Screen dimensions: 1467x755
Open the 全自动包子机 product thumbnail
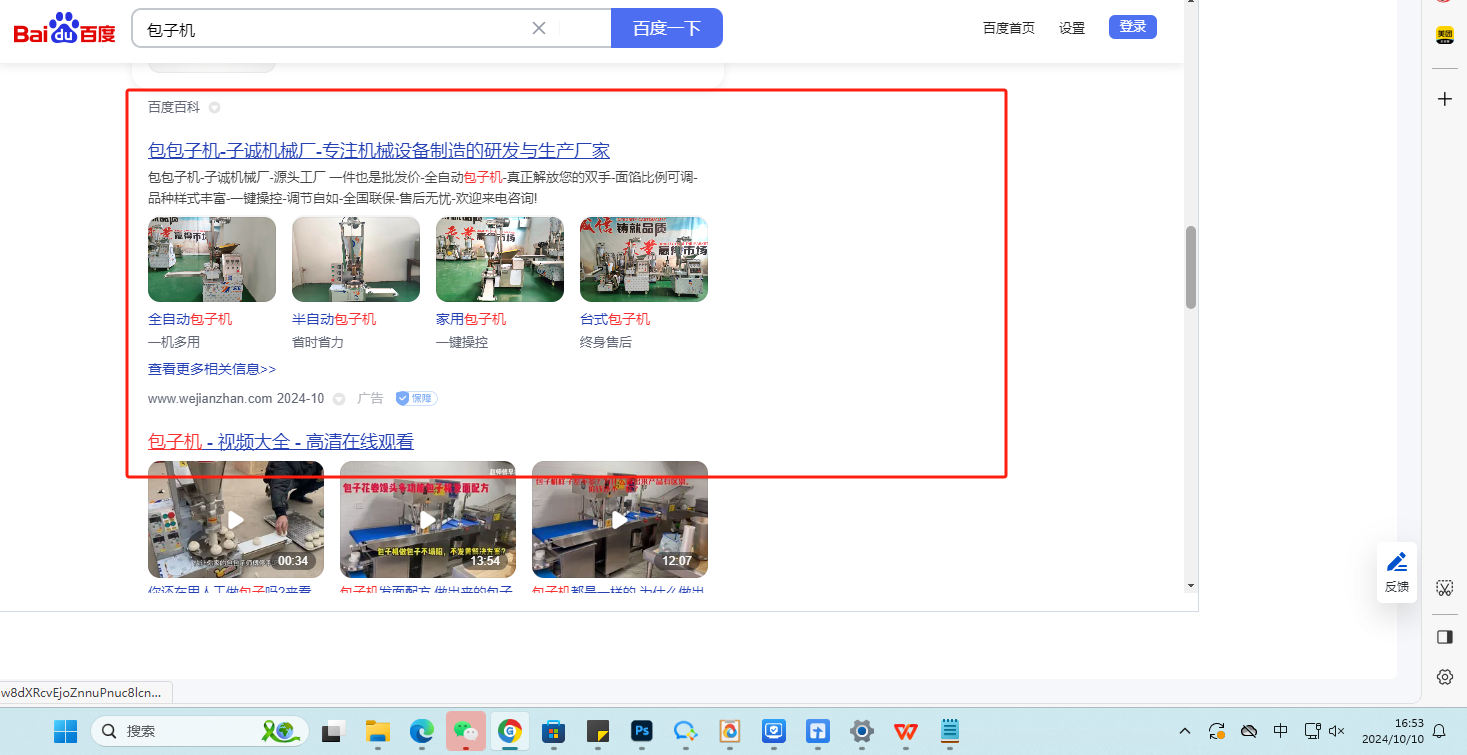click(x=212, y=259)
